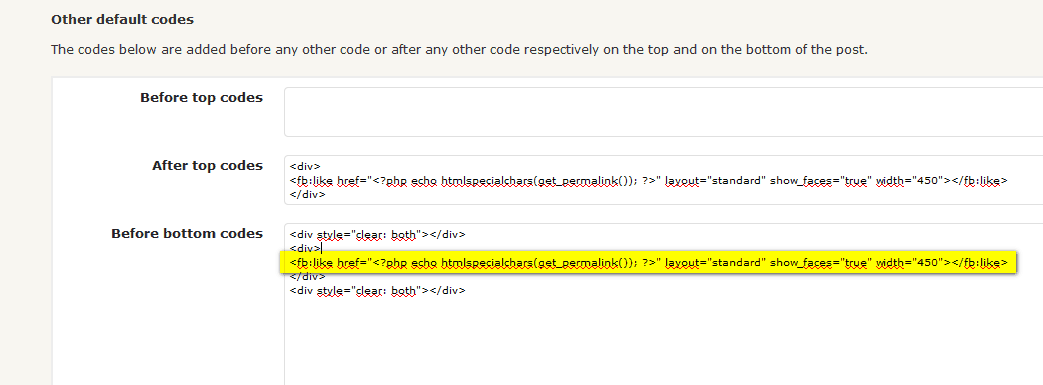Click the yellow highlighted fb:like line
Viewport: 1043px width, 385px height.
pos(647,263)
